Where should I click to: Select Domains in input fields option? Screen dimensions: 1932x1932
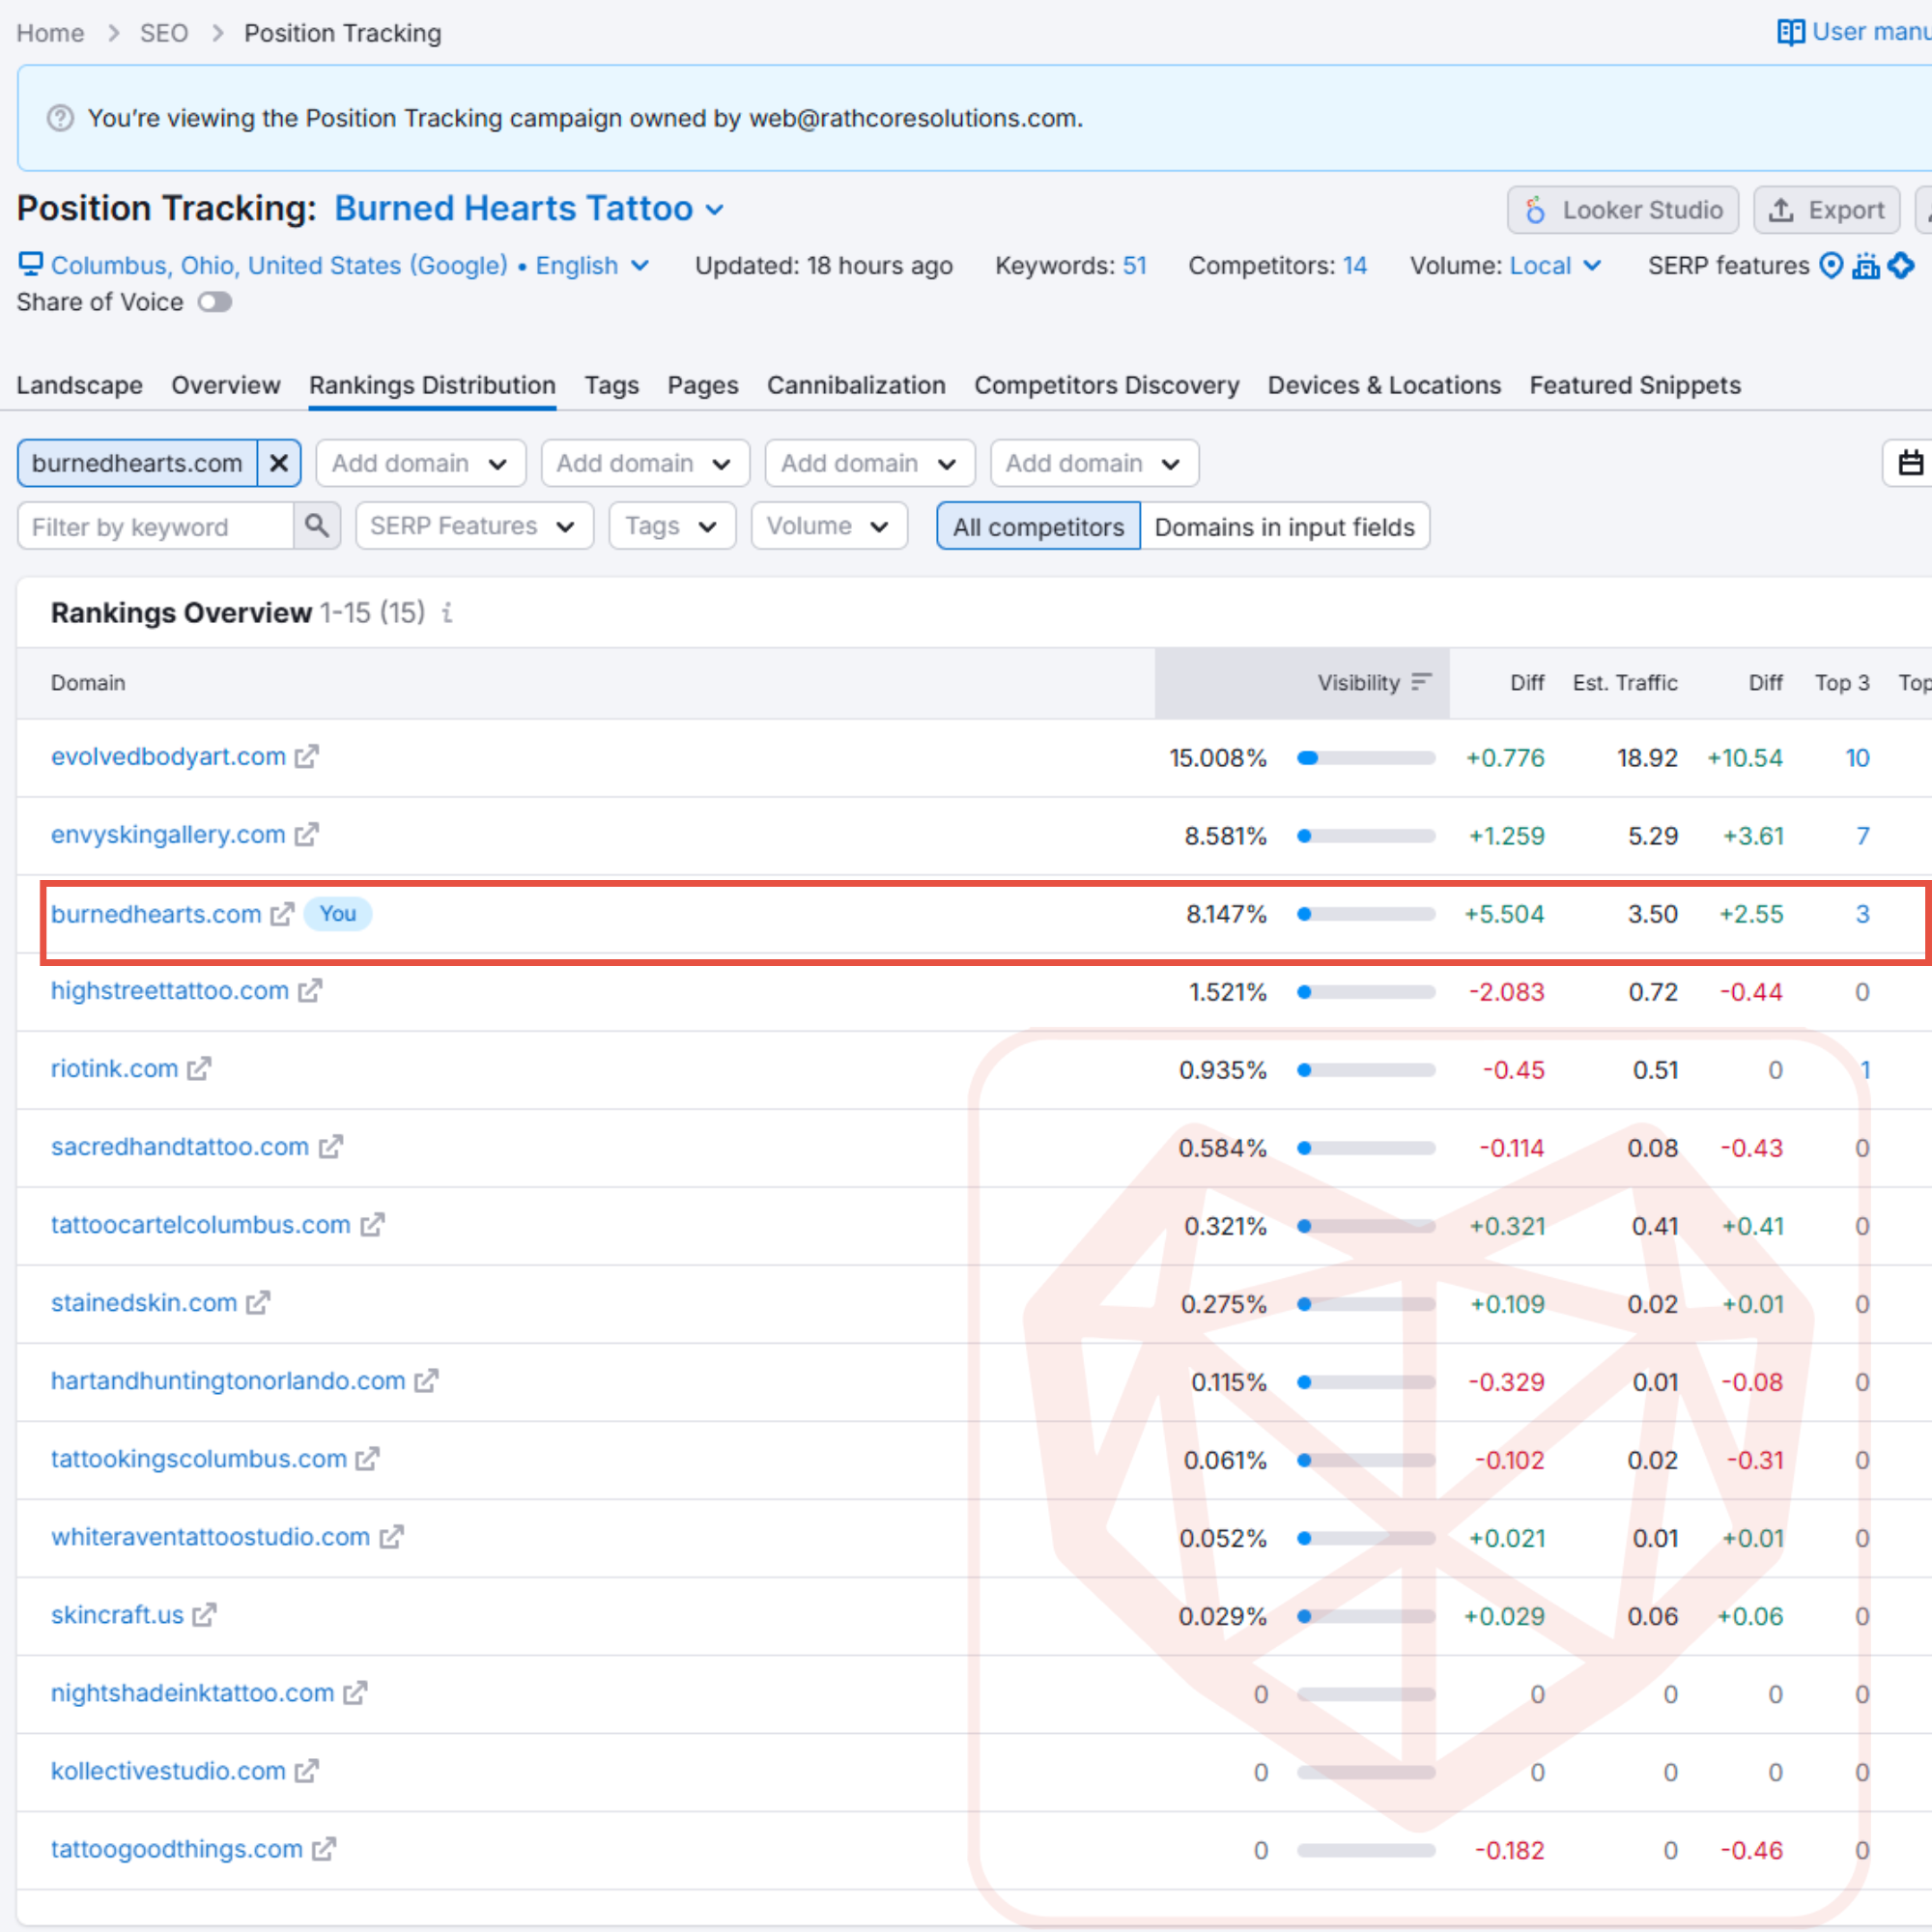coord(1284,526)
